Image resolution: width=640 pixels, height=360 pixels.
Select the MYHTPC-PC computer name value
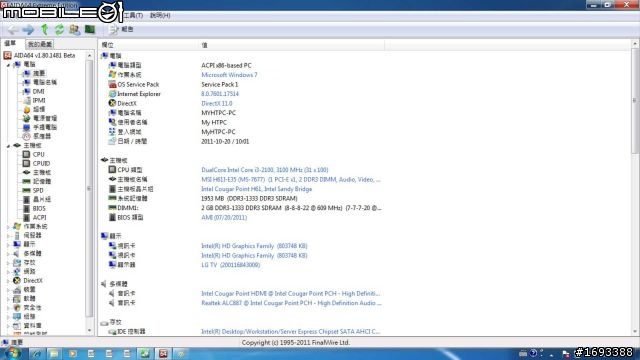tap(218, 113)
